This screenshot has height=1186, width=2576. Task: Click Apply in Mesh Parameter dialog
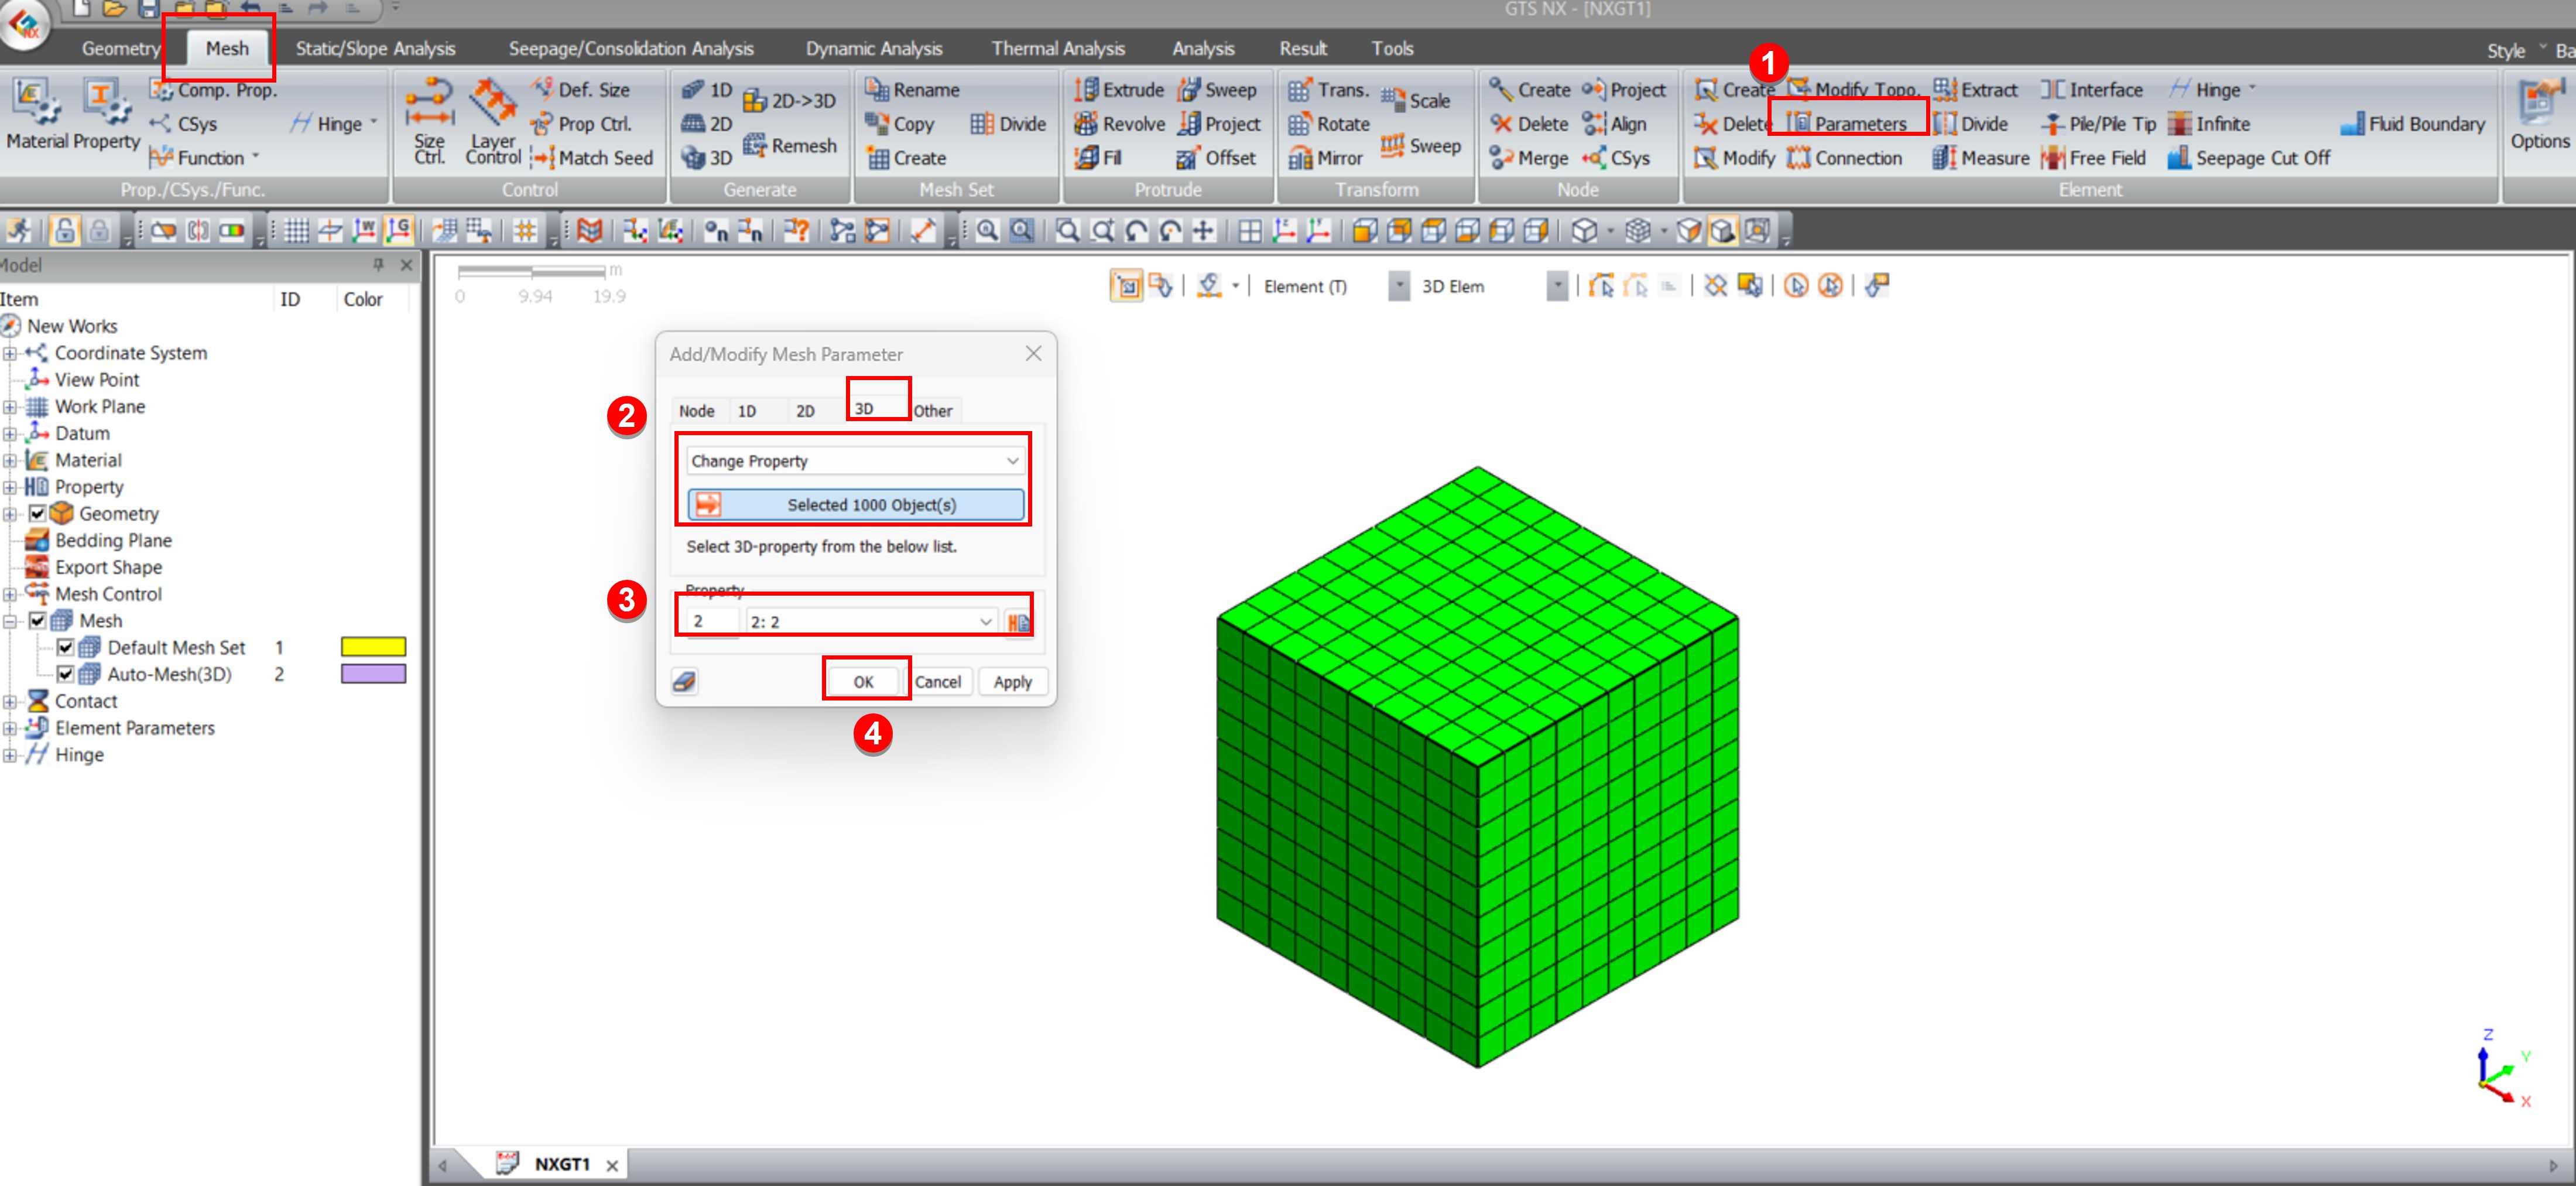tap(1012, 682)
